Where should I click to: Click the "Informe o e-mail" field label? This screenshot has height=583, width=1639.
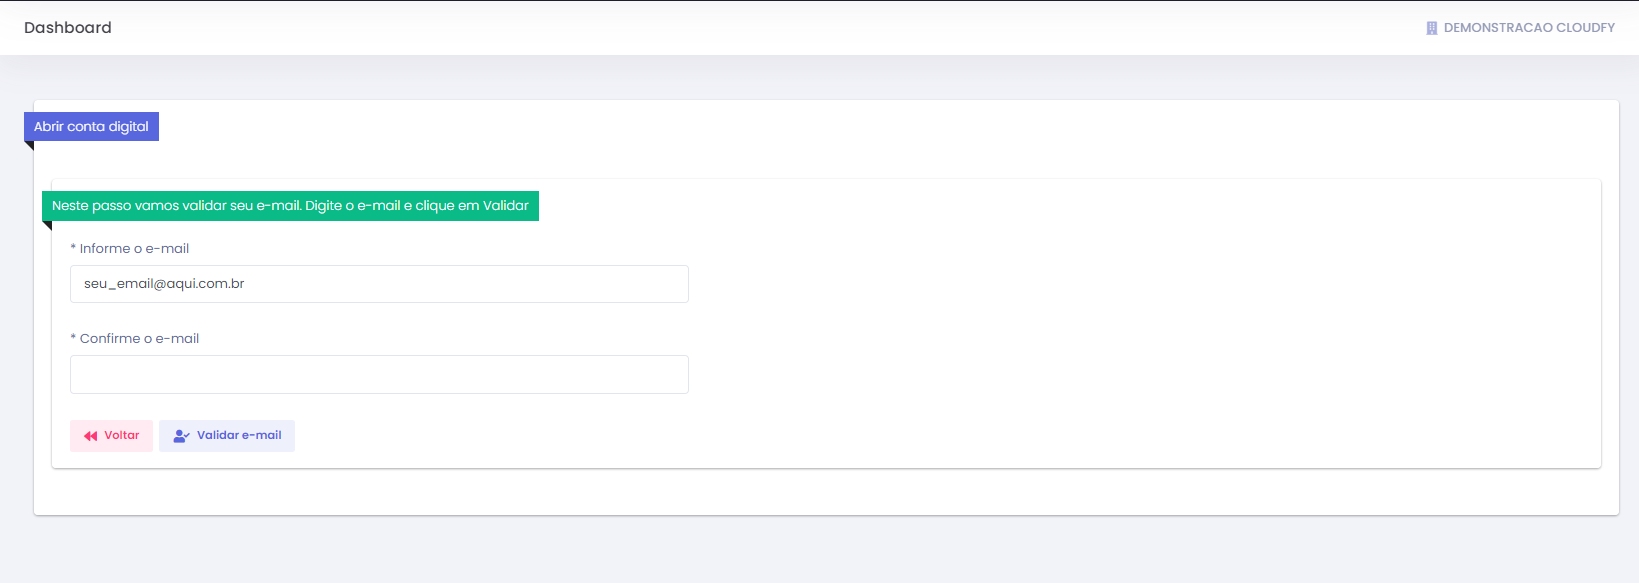pyautogui.click(x=134, y=249)
